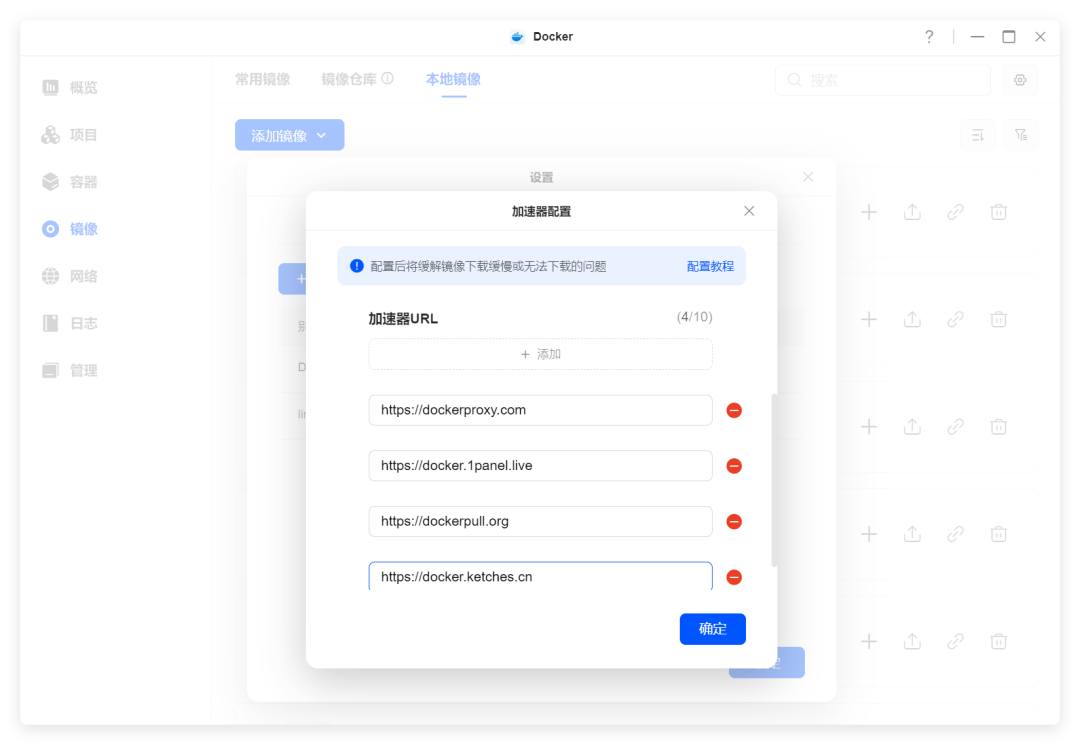This screenshot has height=745, width=1080.
Task: Click the dialog's vertical scrollbar
Action: tap(774, 480)
